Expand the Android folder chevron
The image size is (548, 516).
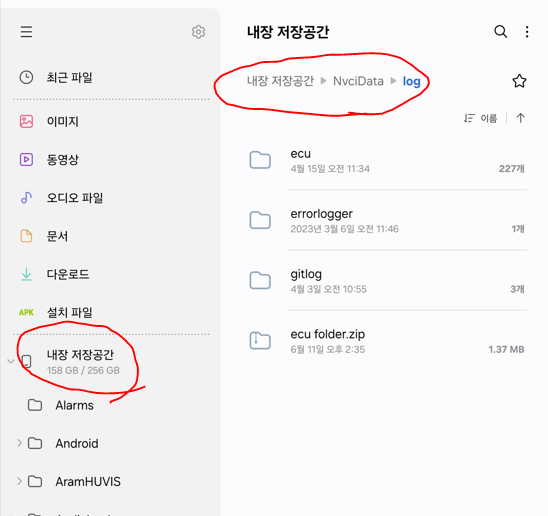20,443
